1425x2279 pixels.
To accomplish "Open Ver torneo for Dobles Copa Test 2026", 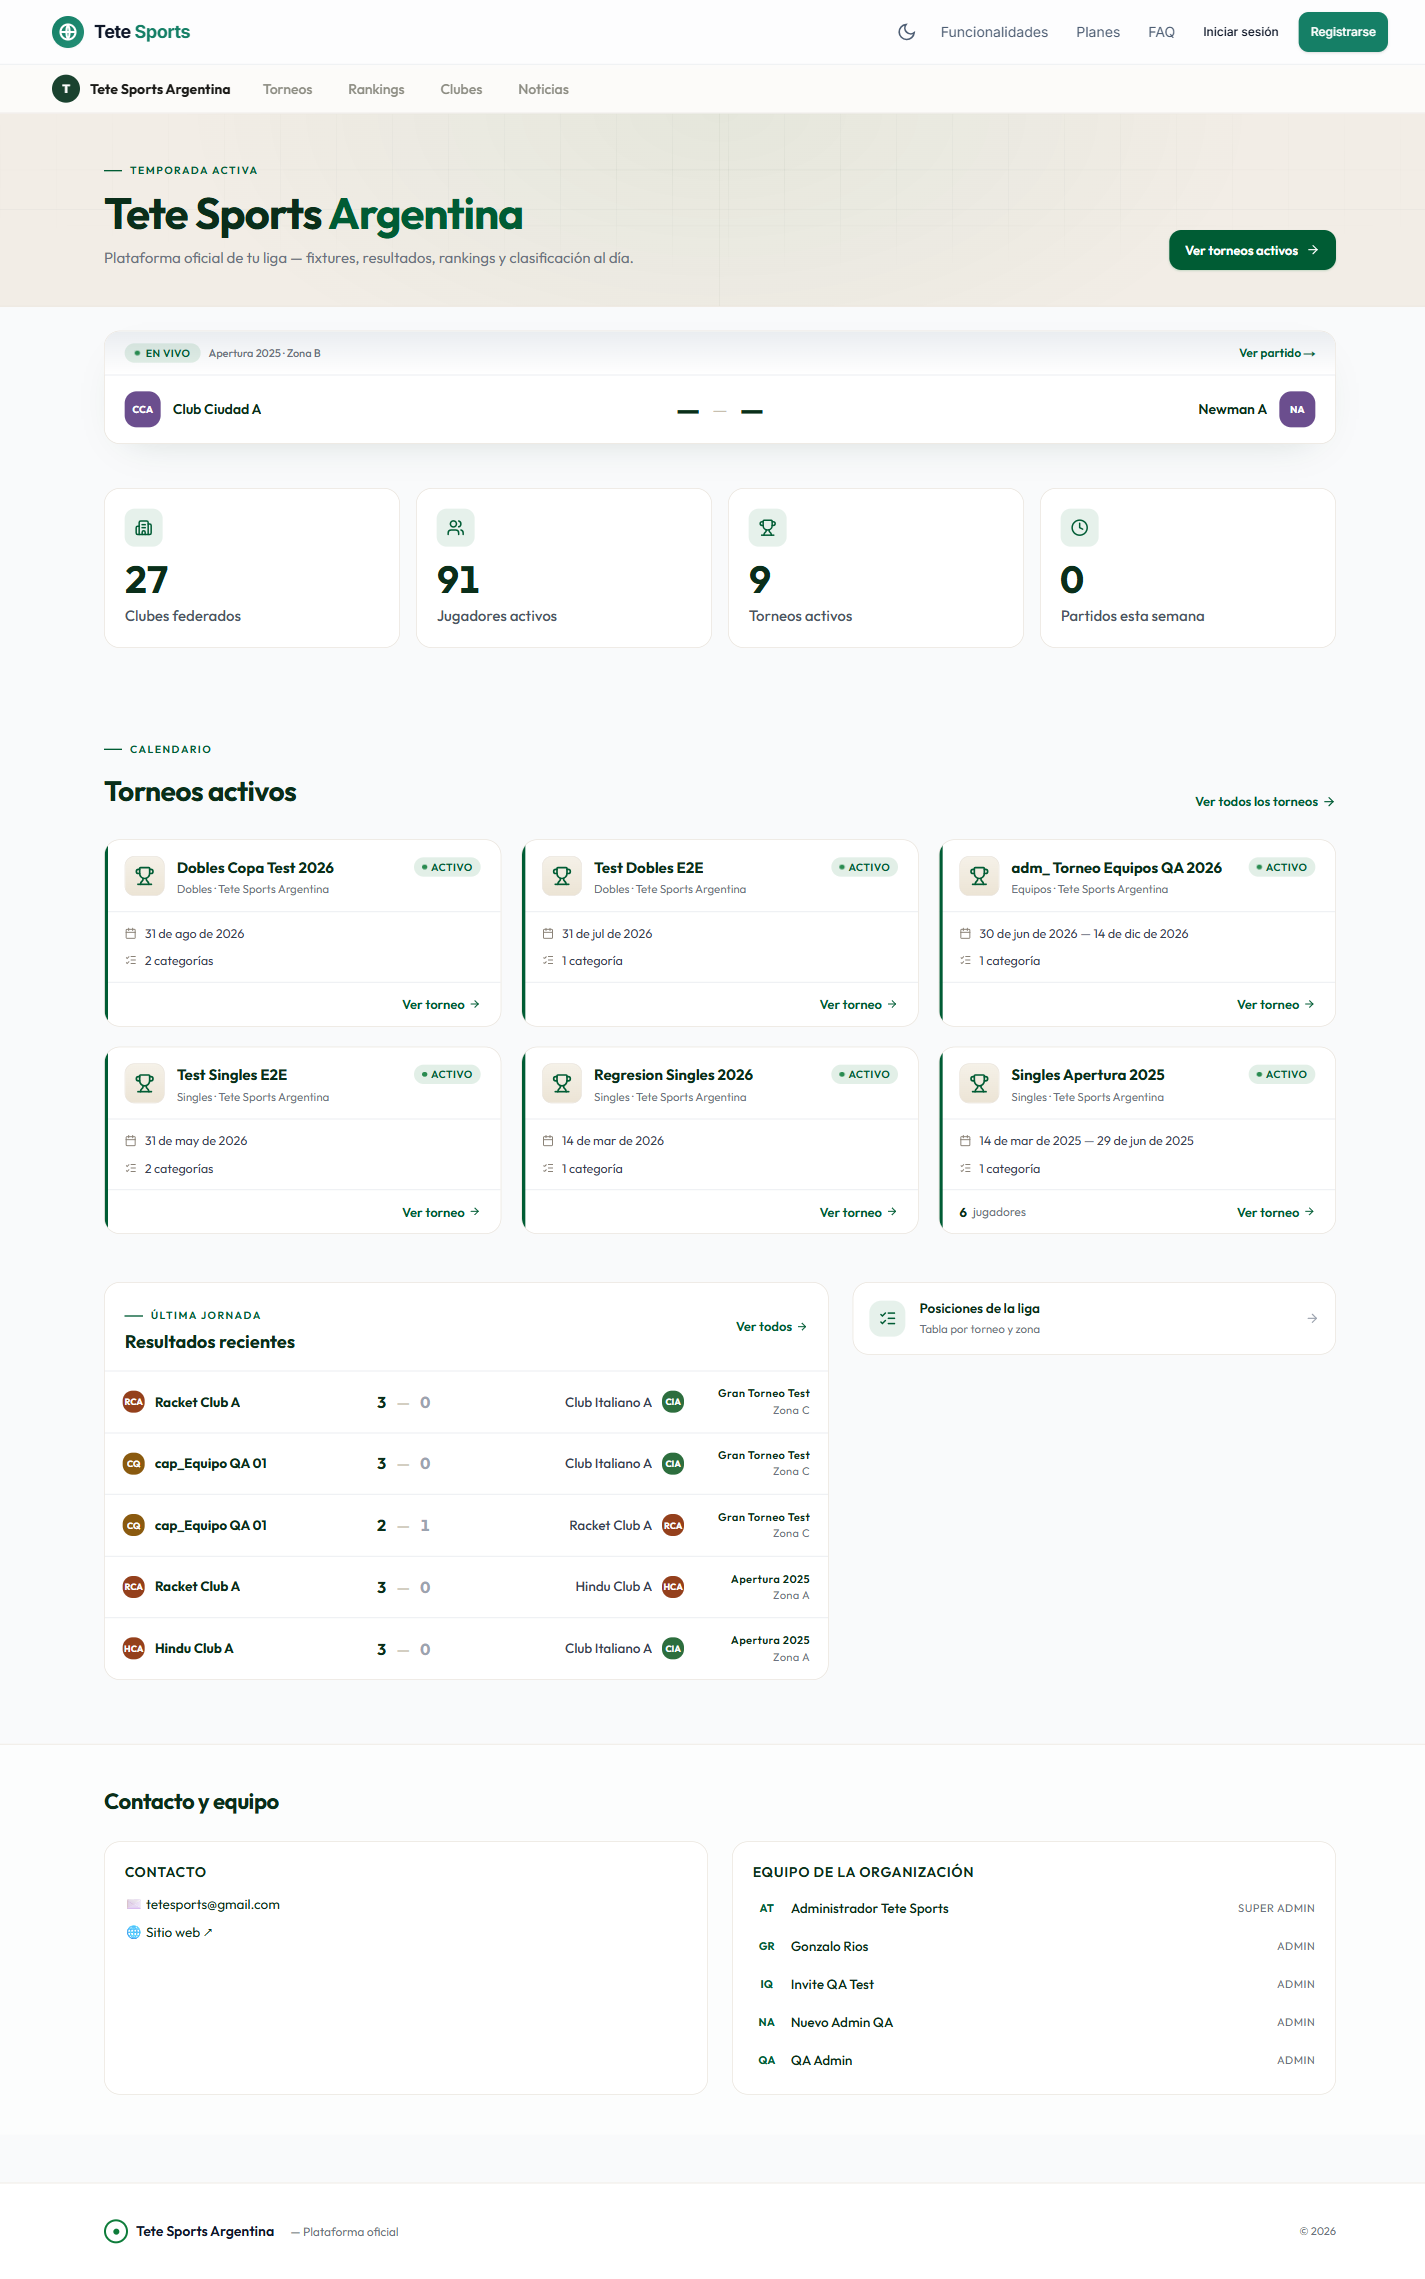I will tap(441, 1005).
